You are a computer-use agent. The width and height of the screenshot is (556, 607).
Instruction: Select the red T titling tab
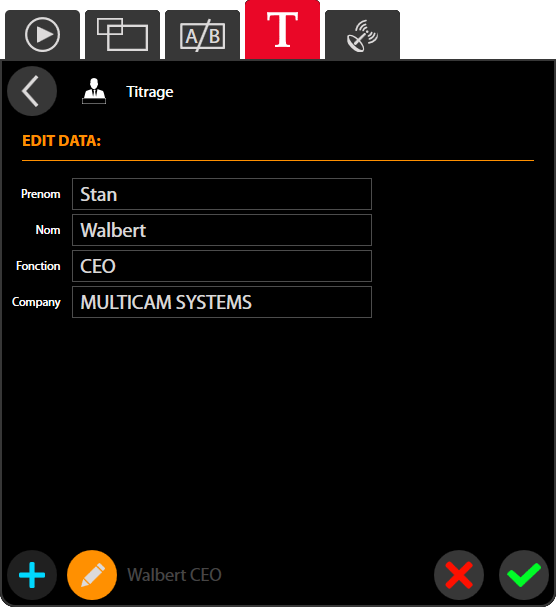283,30
